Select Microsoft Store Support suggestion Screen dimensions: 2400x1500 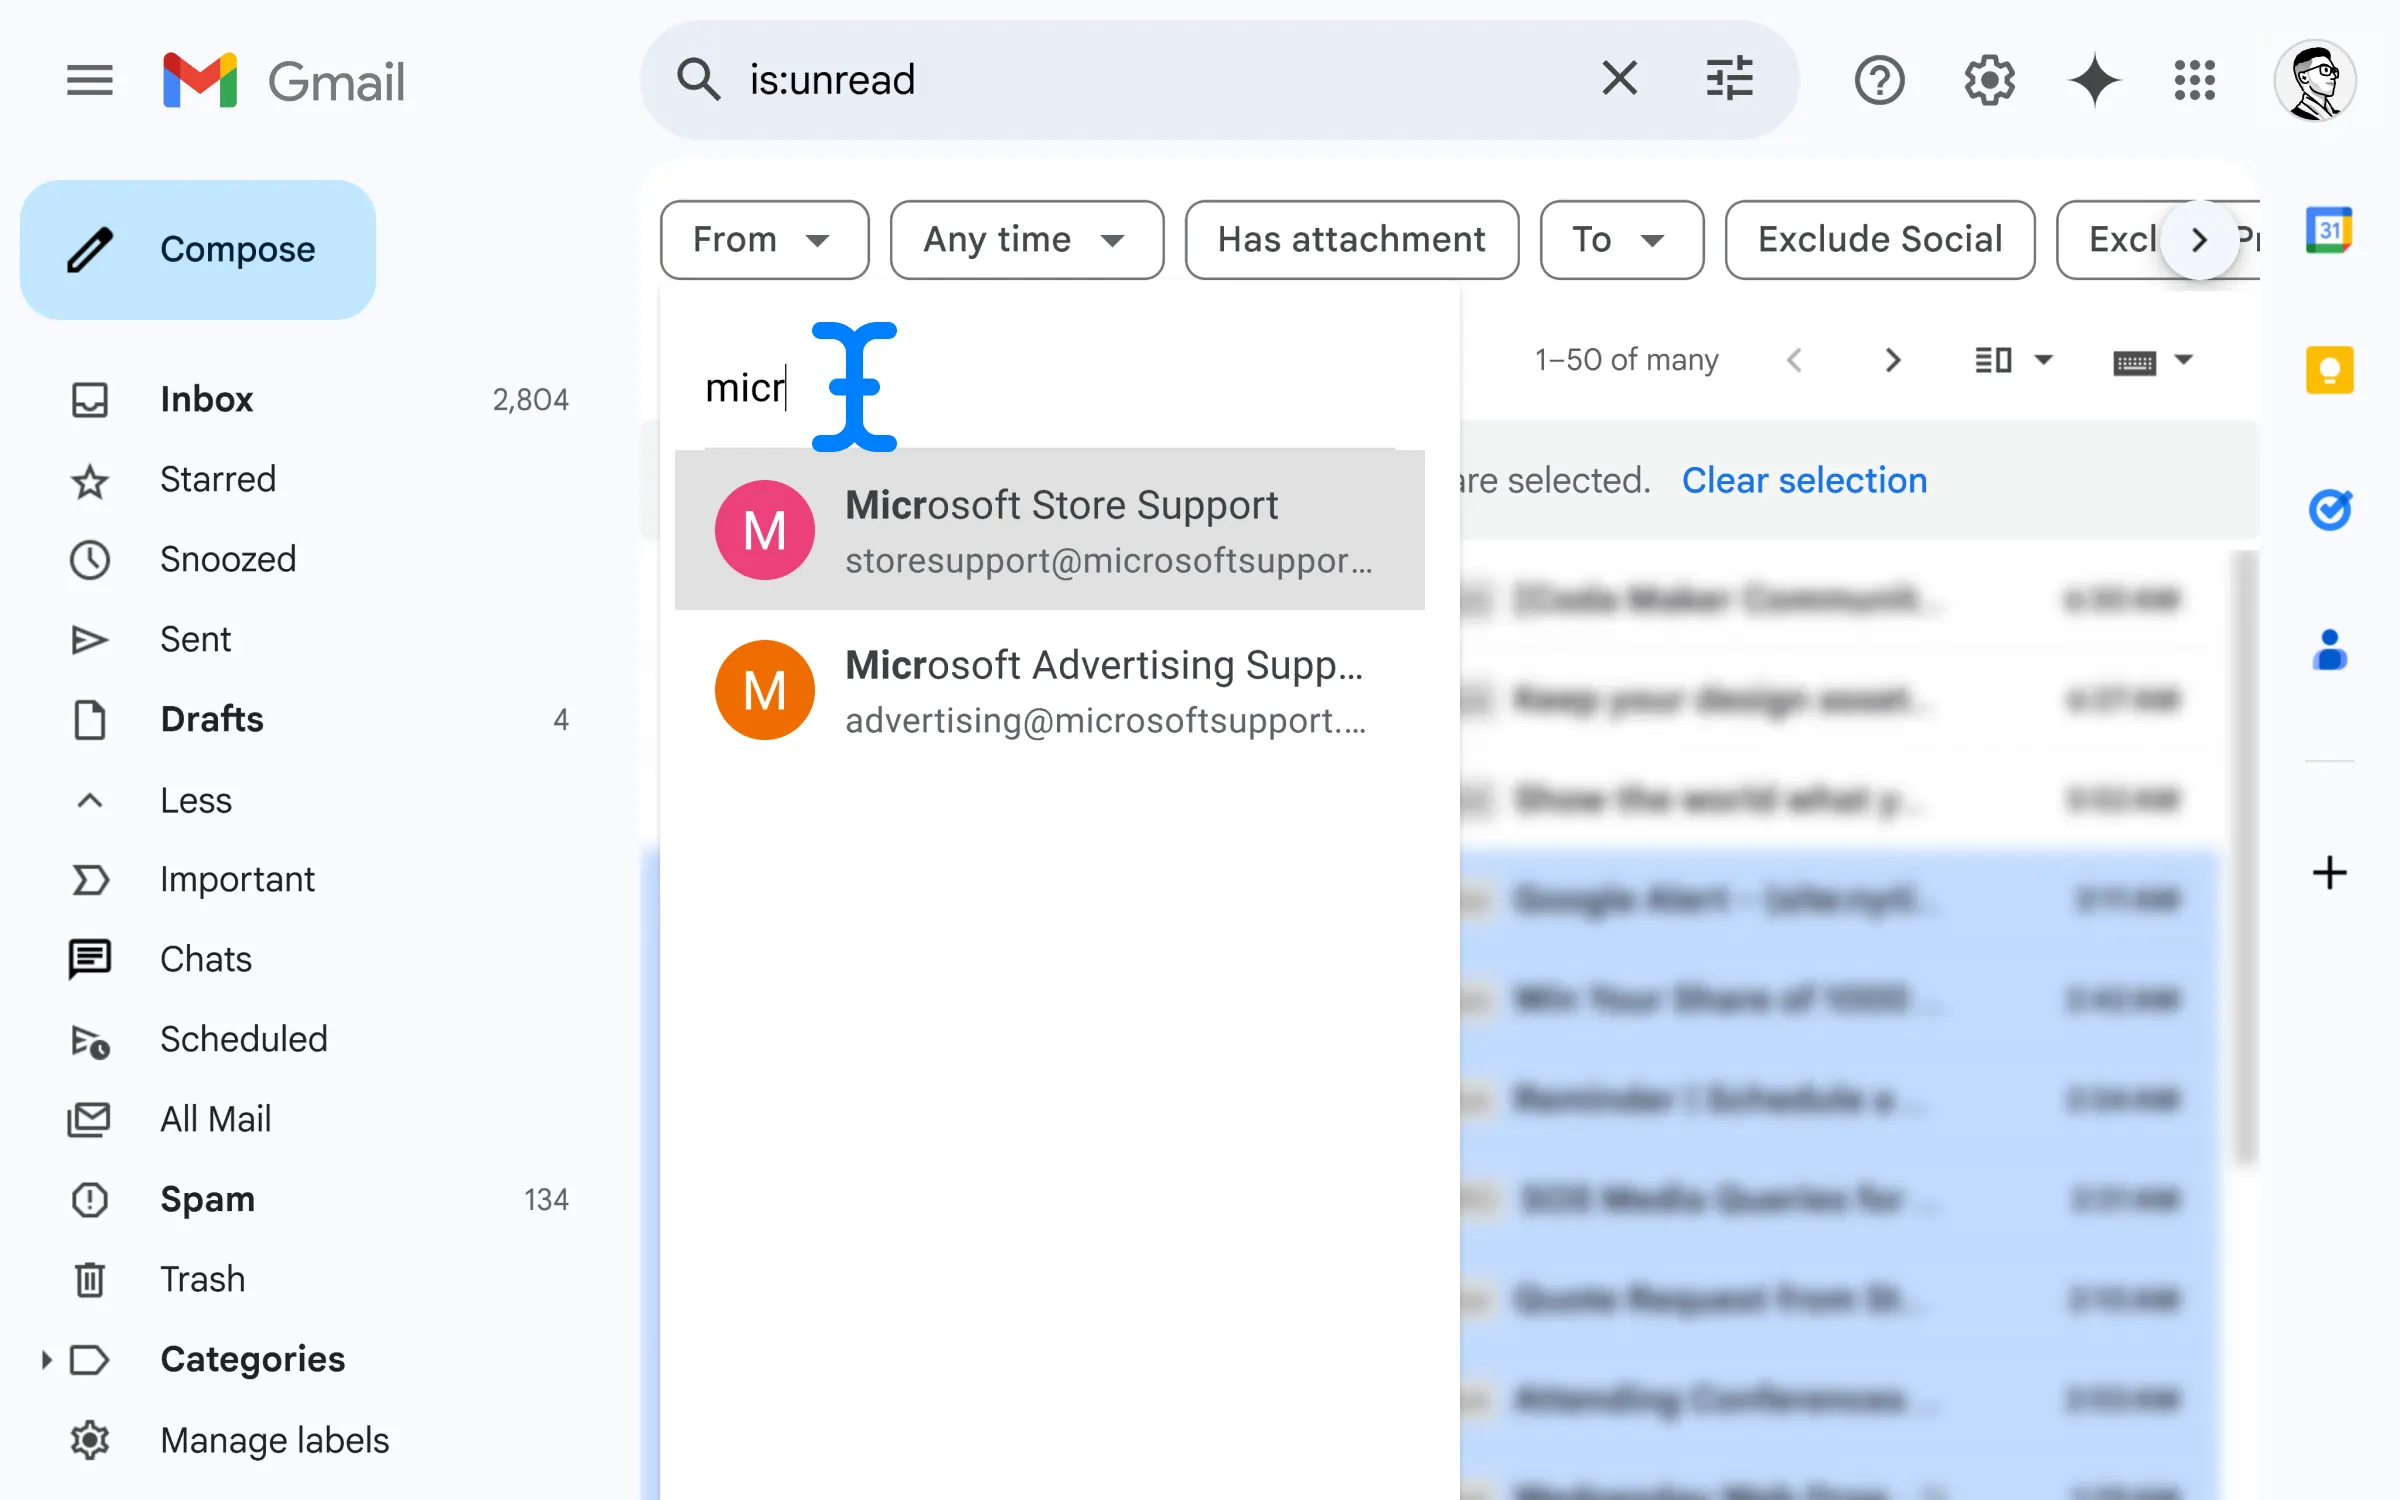tap(1050, 530)
